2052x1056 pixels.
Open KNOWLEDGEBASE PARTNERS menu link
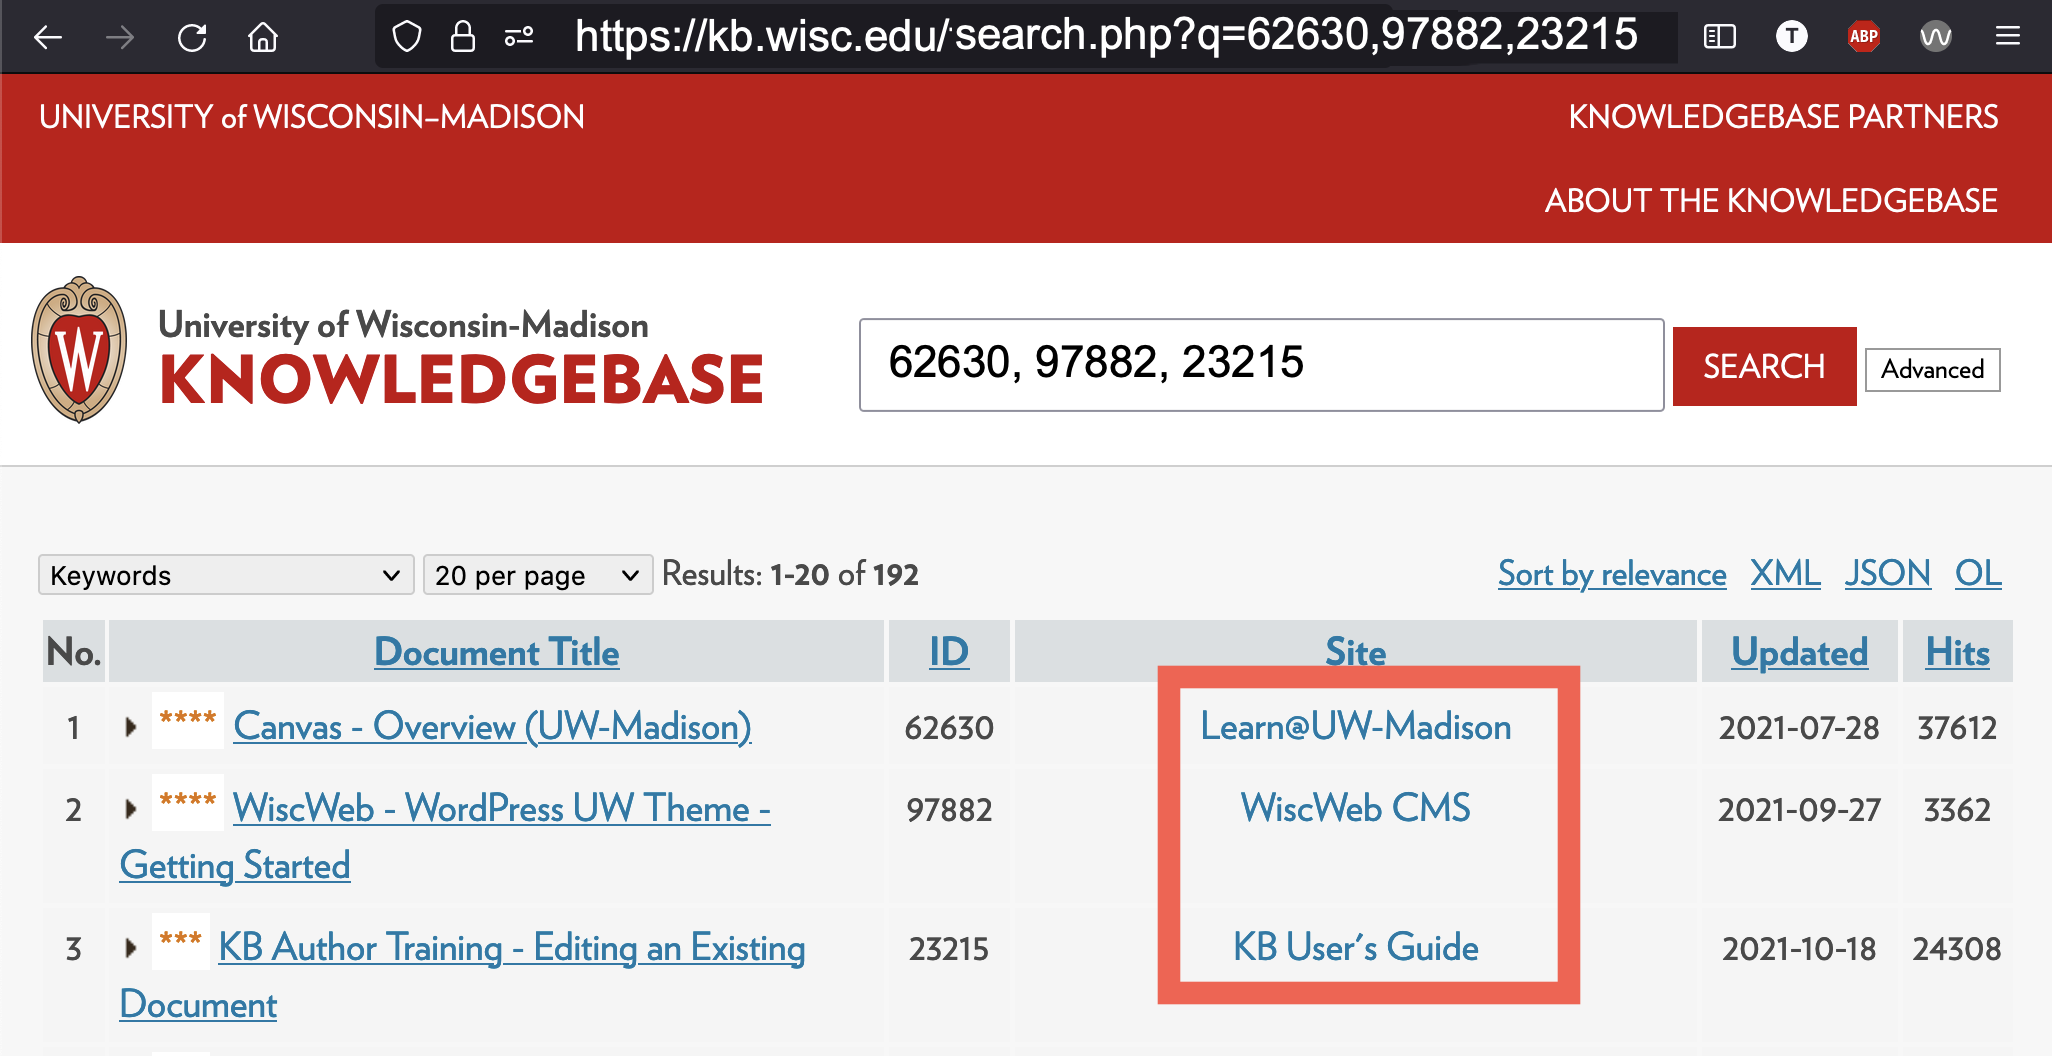1783,117
